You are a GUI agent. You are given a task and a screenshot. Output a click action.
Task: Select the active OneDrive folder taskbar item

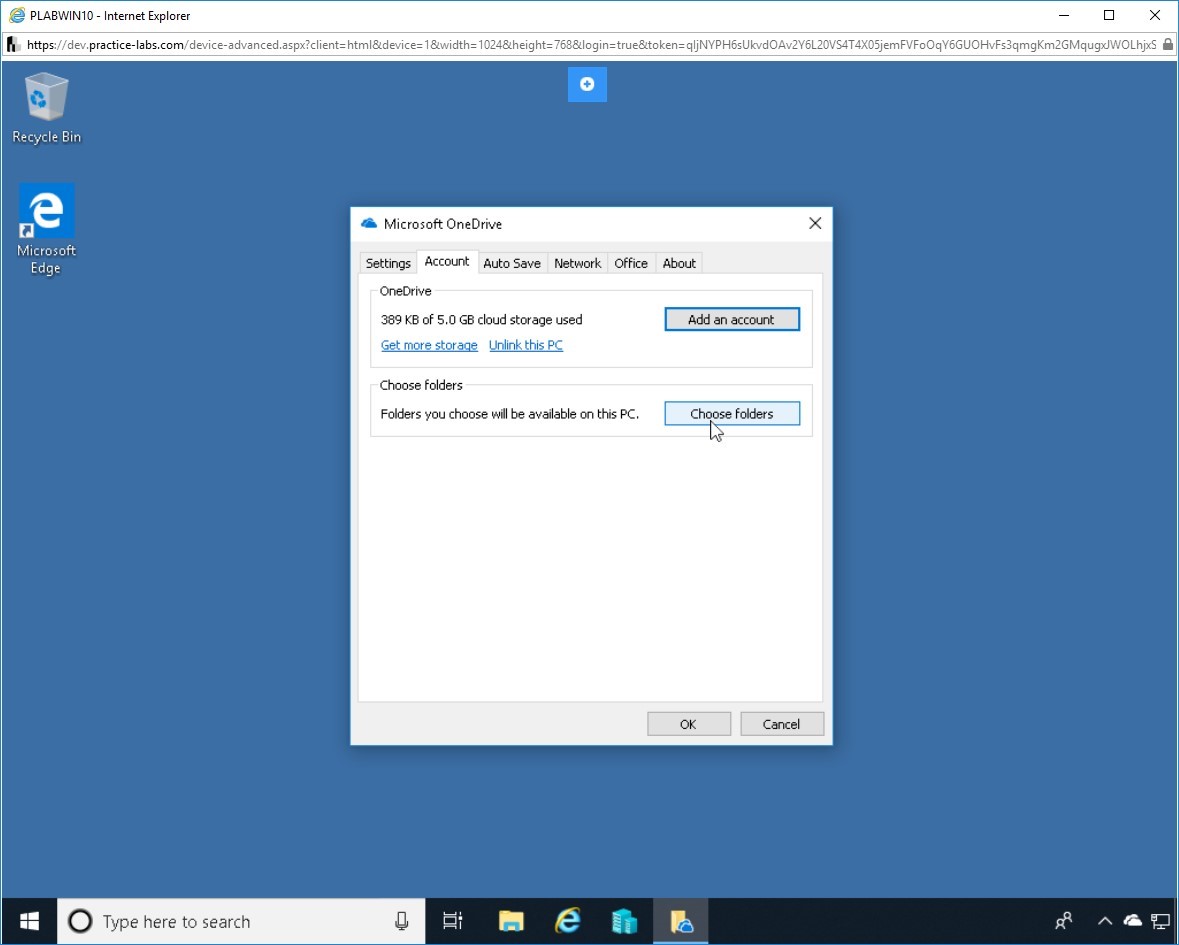tap(680, 921)
